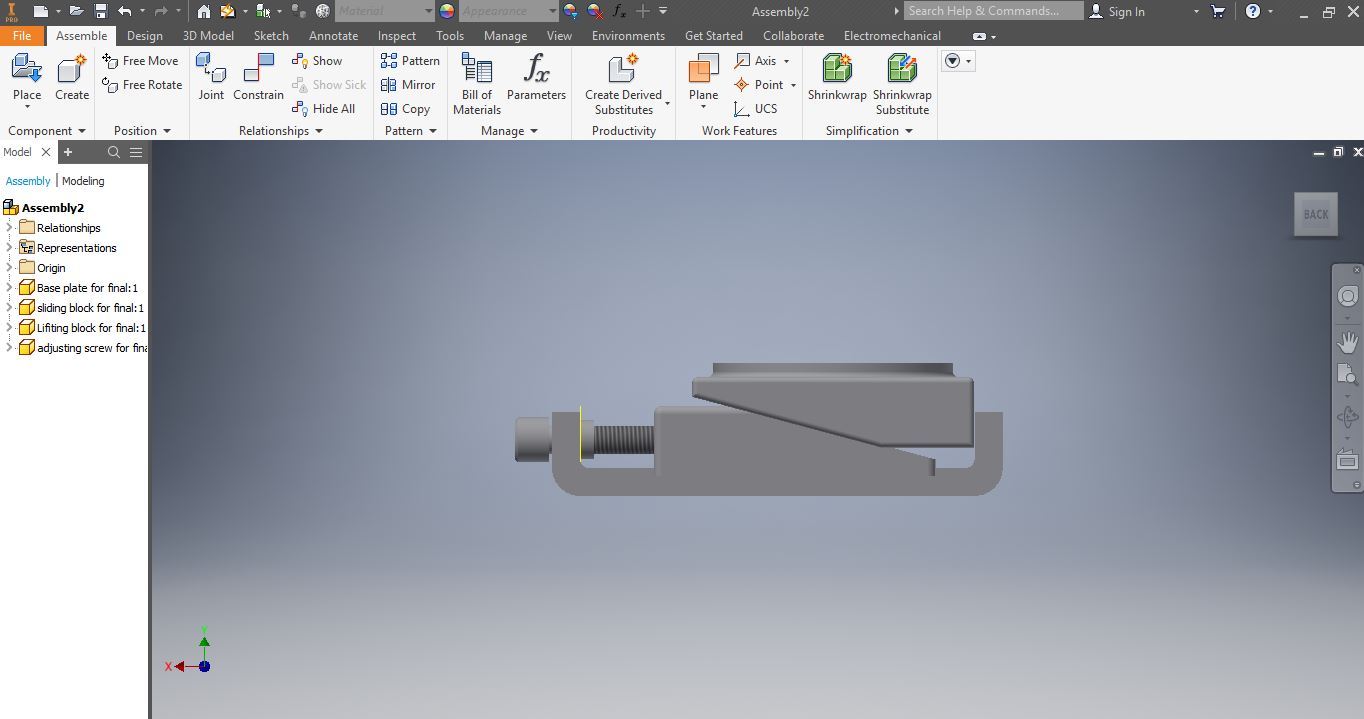
Task: Open the model browser options menu icon
Action: tap(136, 152)
